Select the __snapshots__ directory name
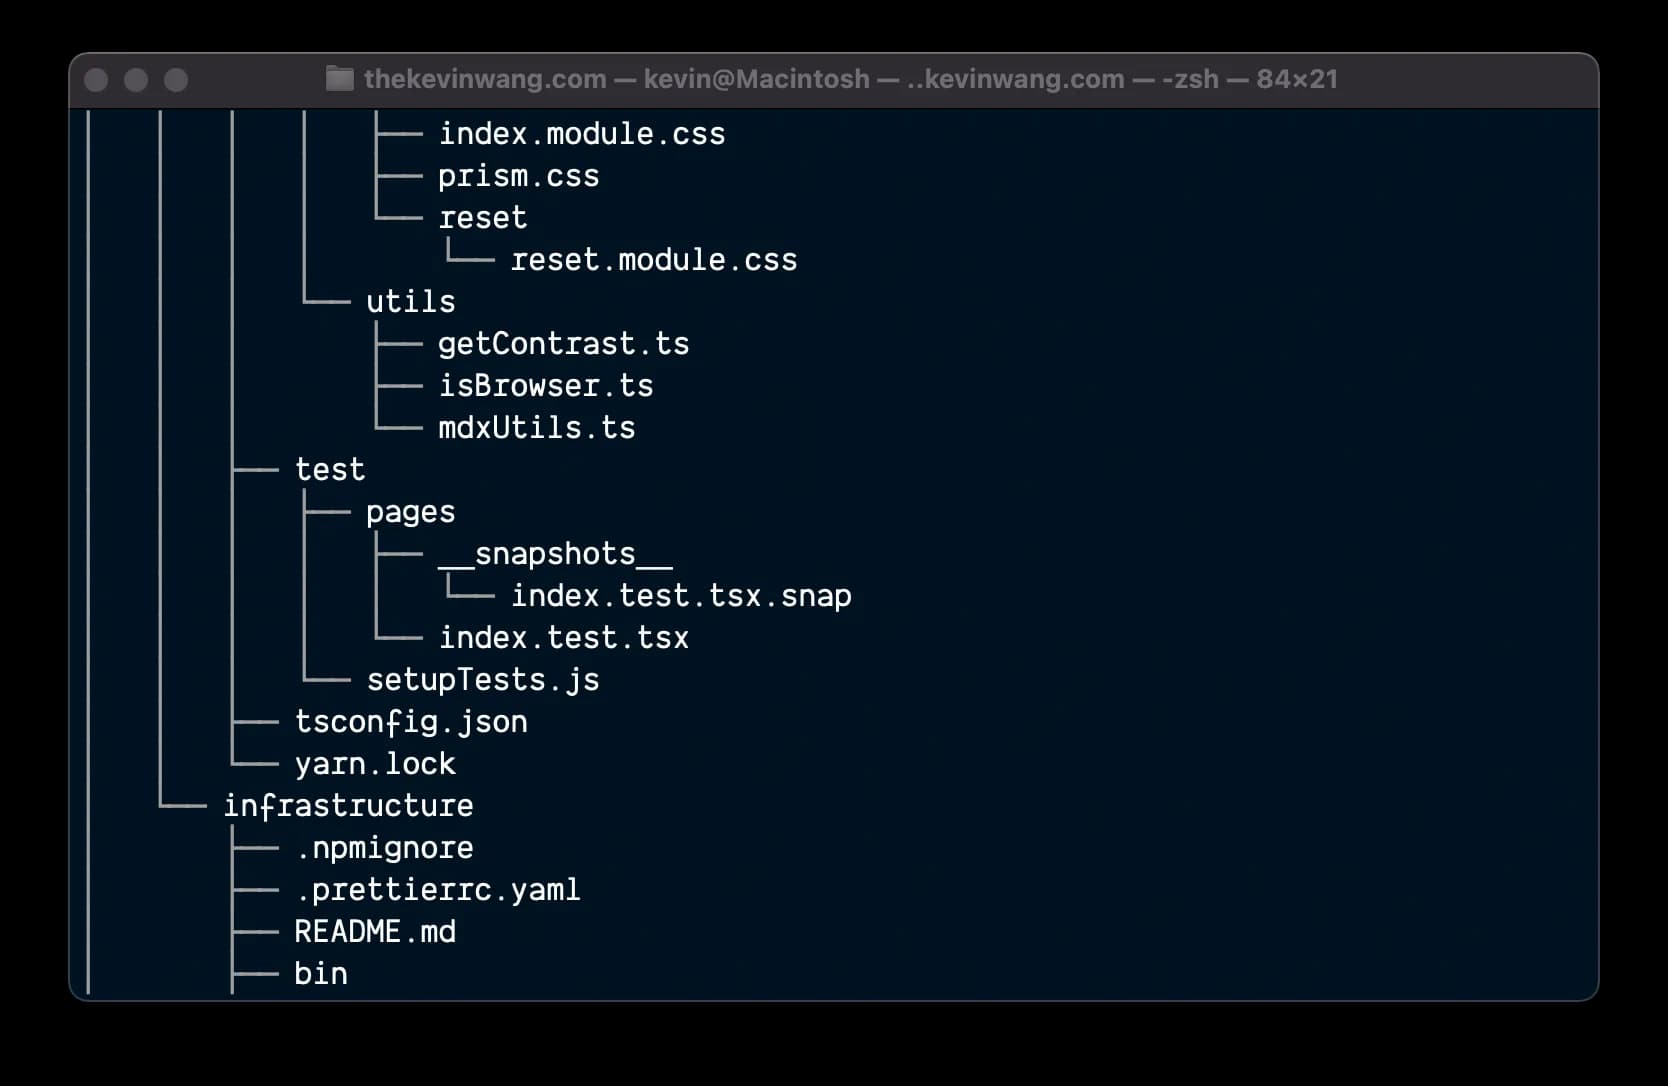1668x1086 pixels. pyautogui.click(x=555, y=554)
